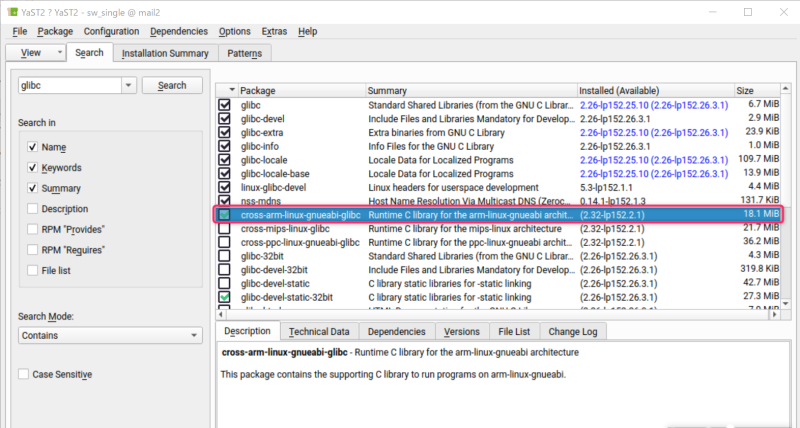Switch to the Technical Data tab
Viewport: 800px width, 428px height.
coord(319,332)
